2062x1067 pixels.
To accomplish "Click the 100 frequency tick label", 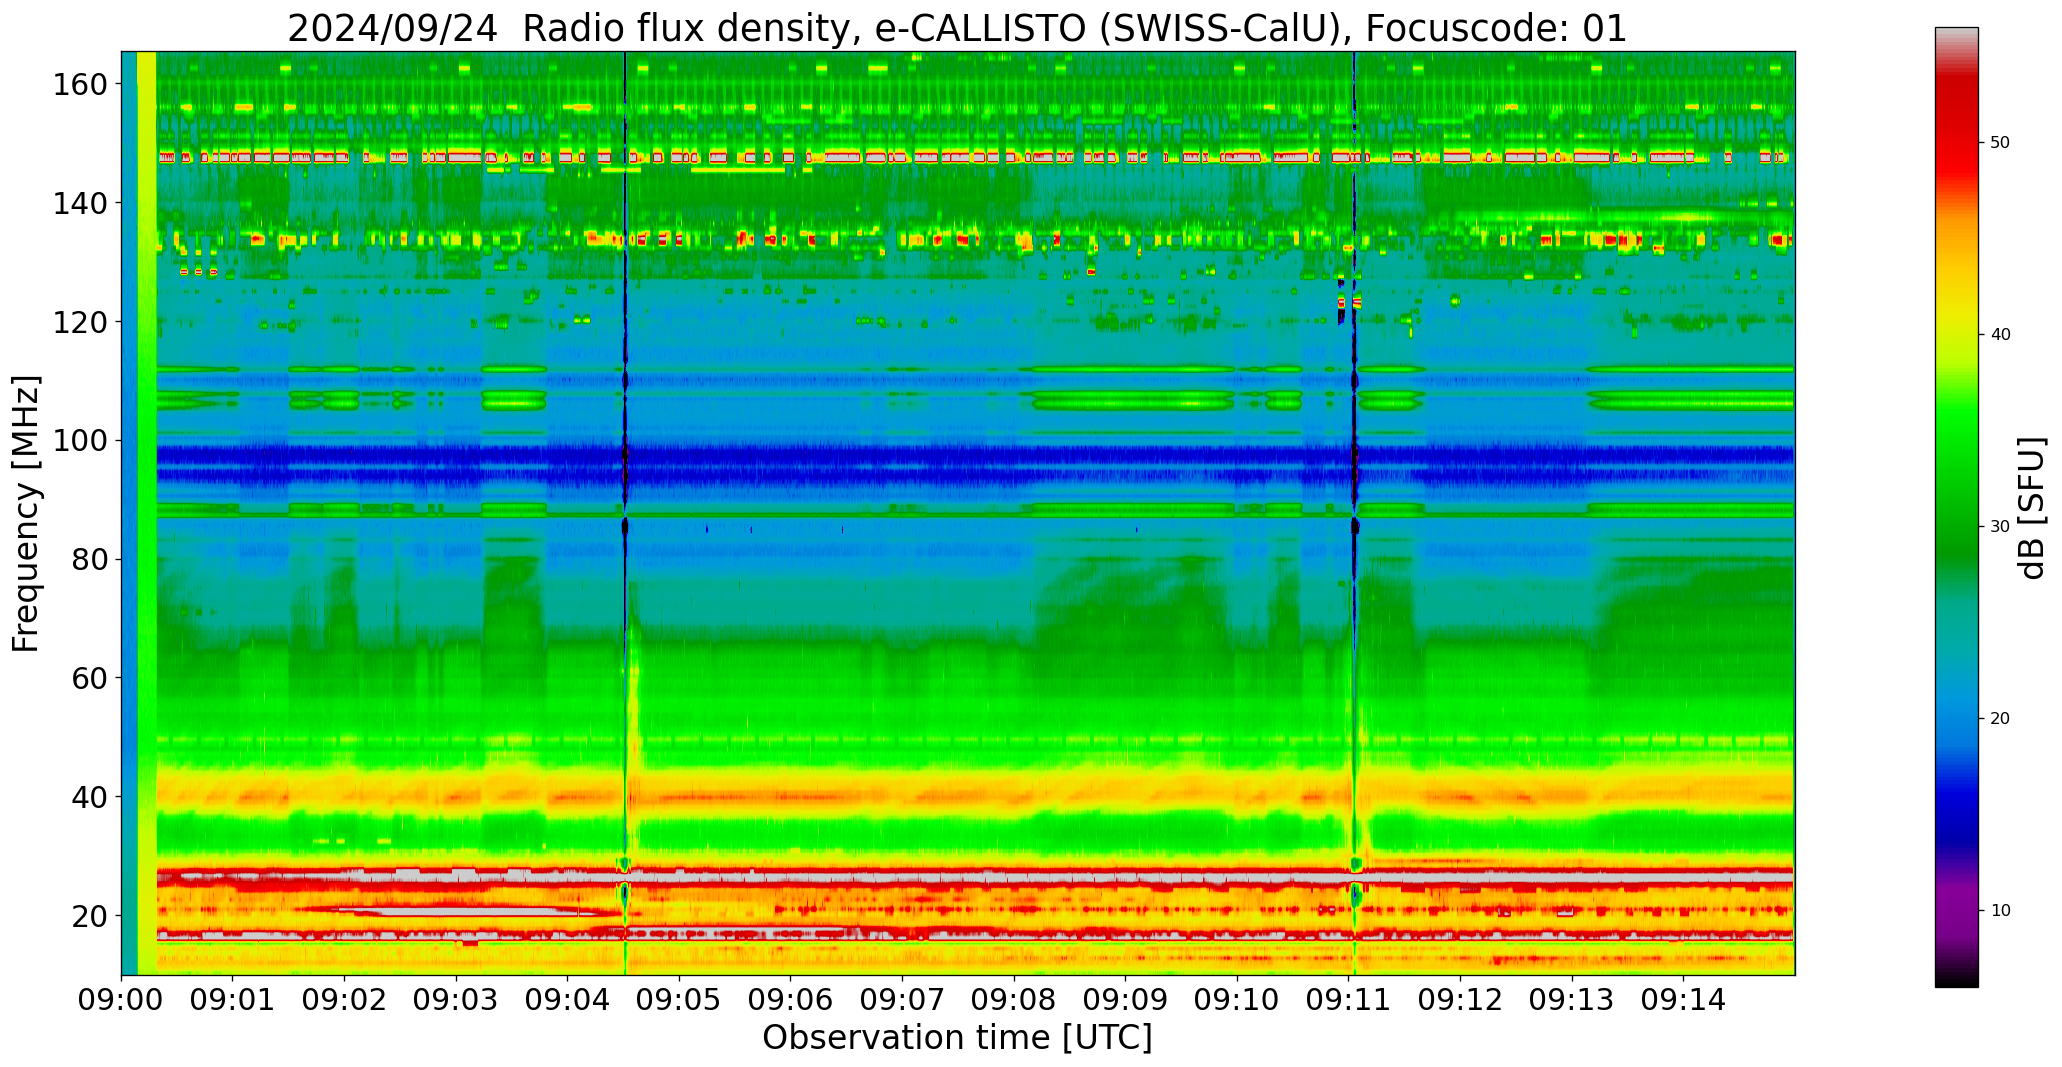I will 79,440.
